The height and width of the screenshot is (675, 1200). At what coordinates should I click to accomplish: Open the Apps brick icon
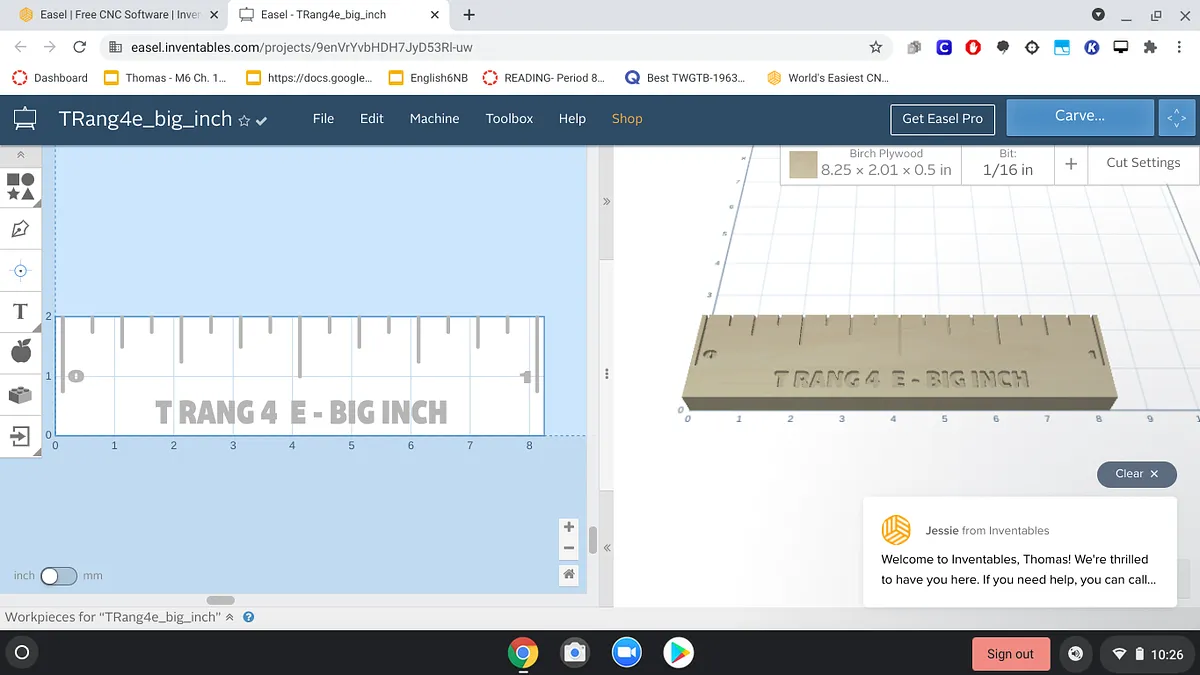point(20,394)
